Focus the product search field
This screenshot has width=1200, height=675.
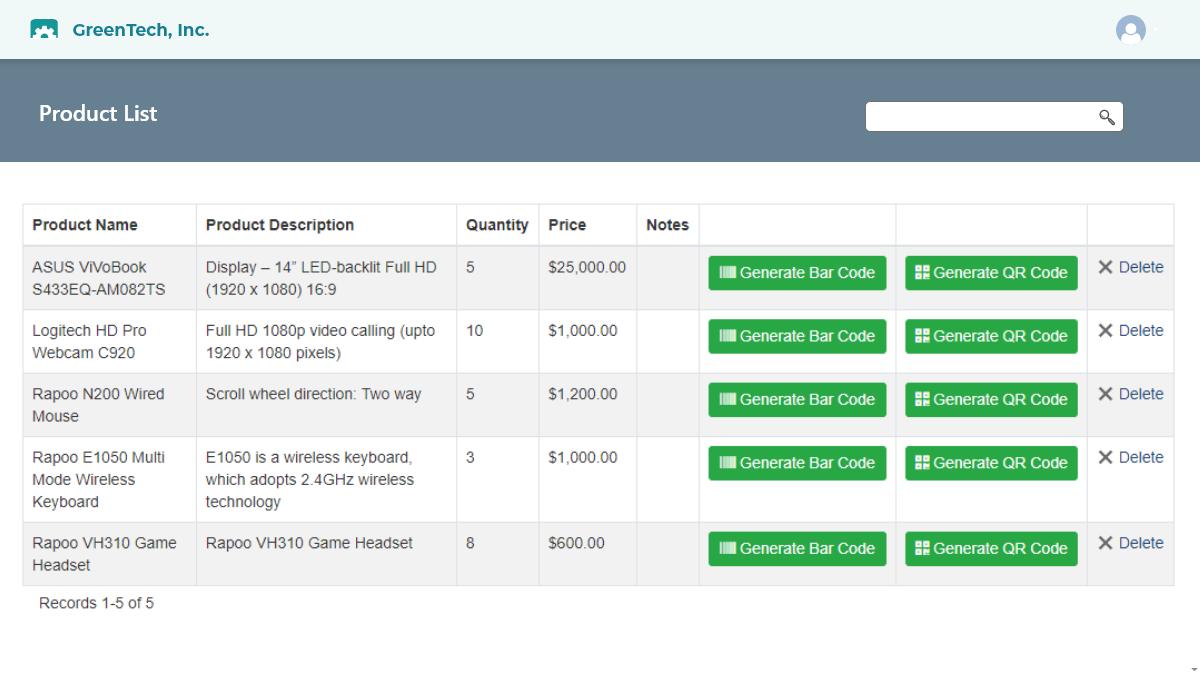pos(994,117)
